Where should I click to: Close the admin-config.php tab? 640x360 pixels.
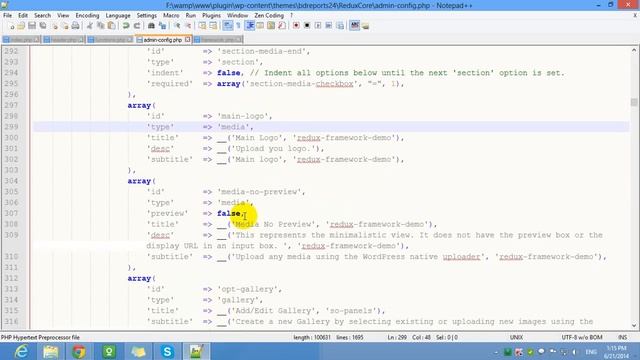click(187, 40)
